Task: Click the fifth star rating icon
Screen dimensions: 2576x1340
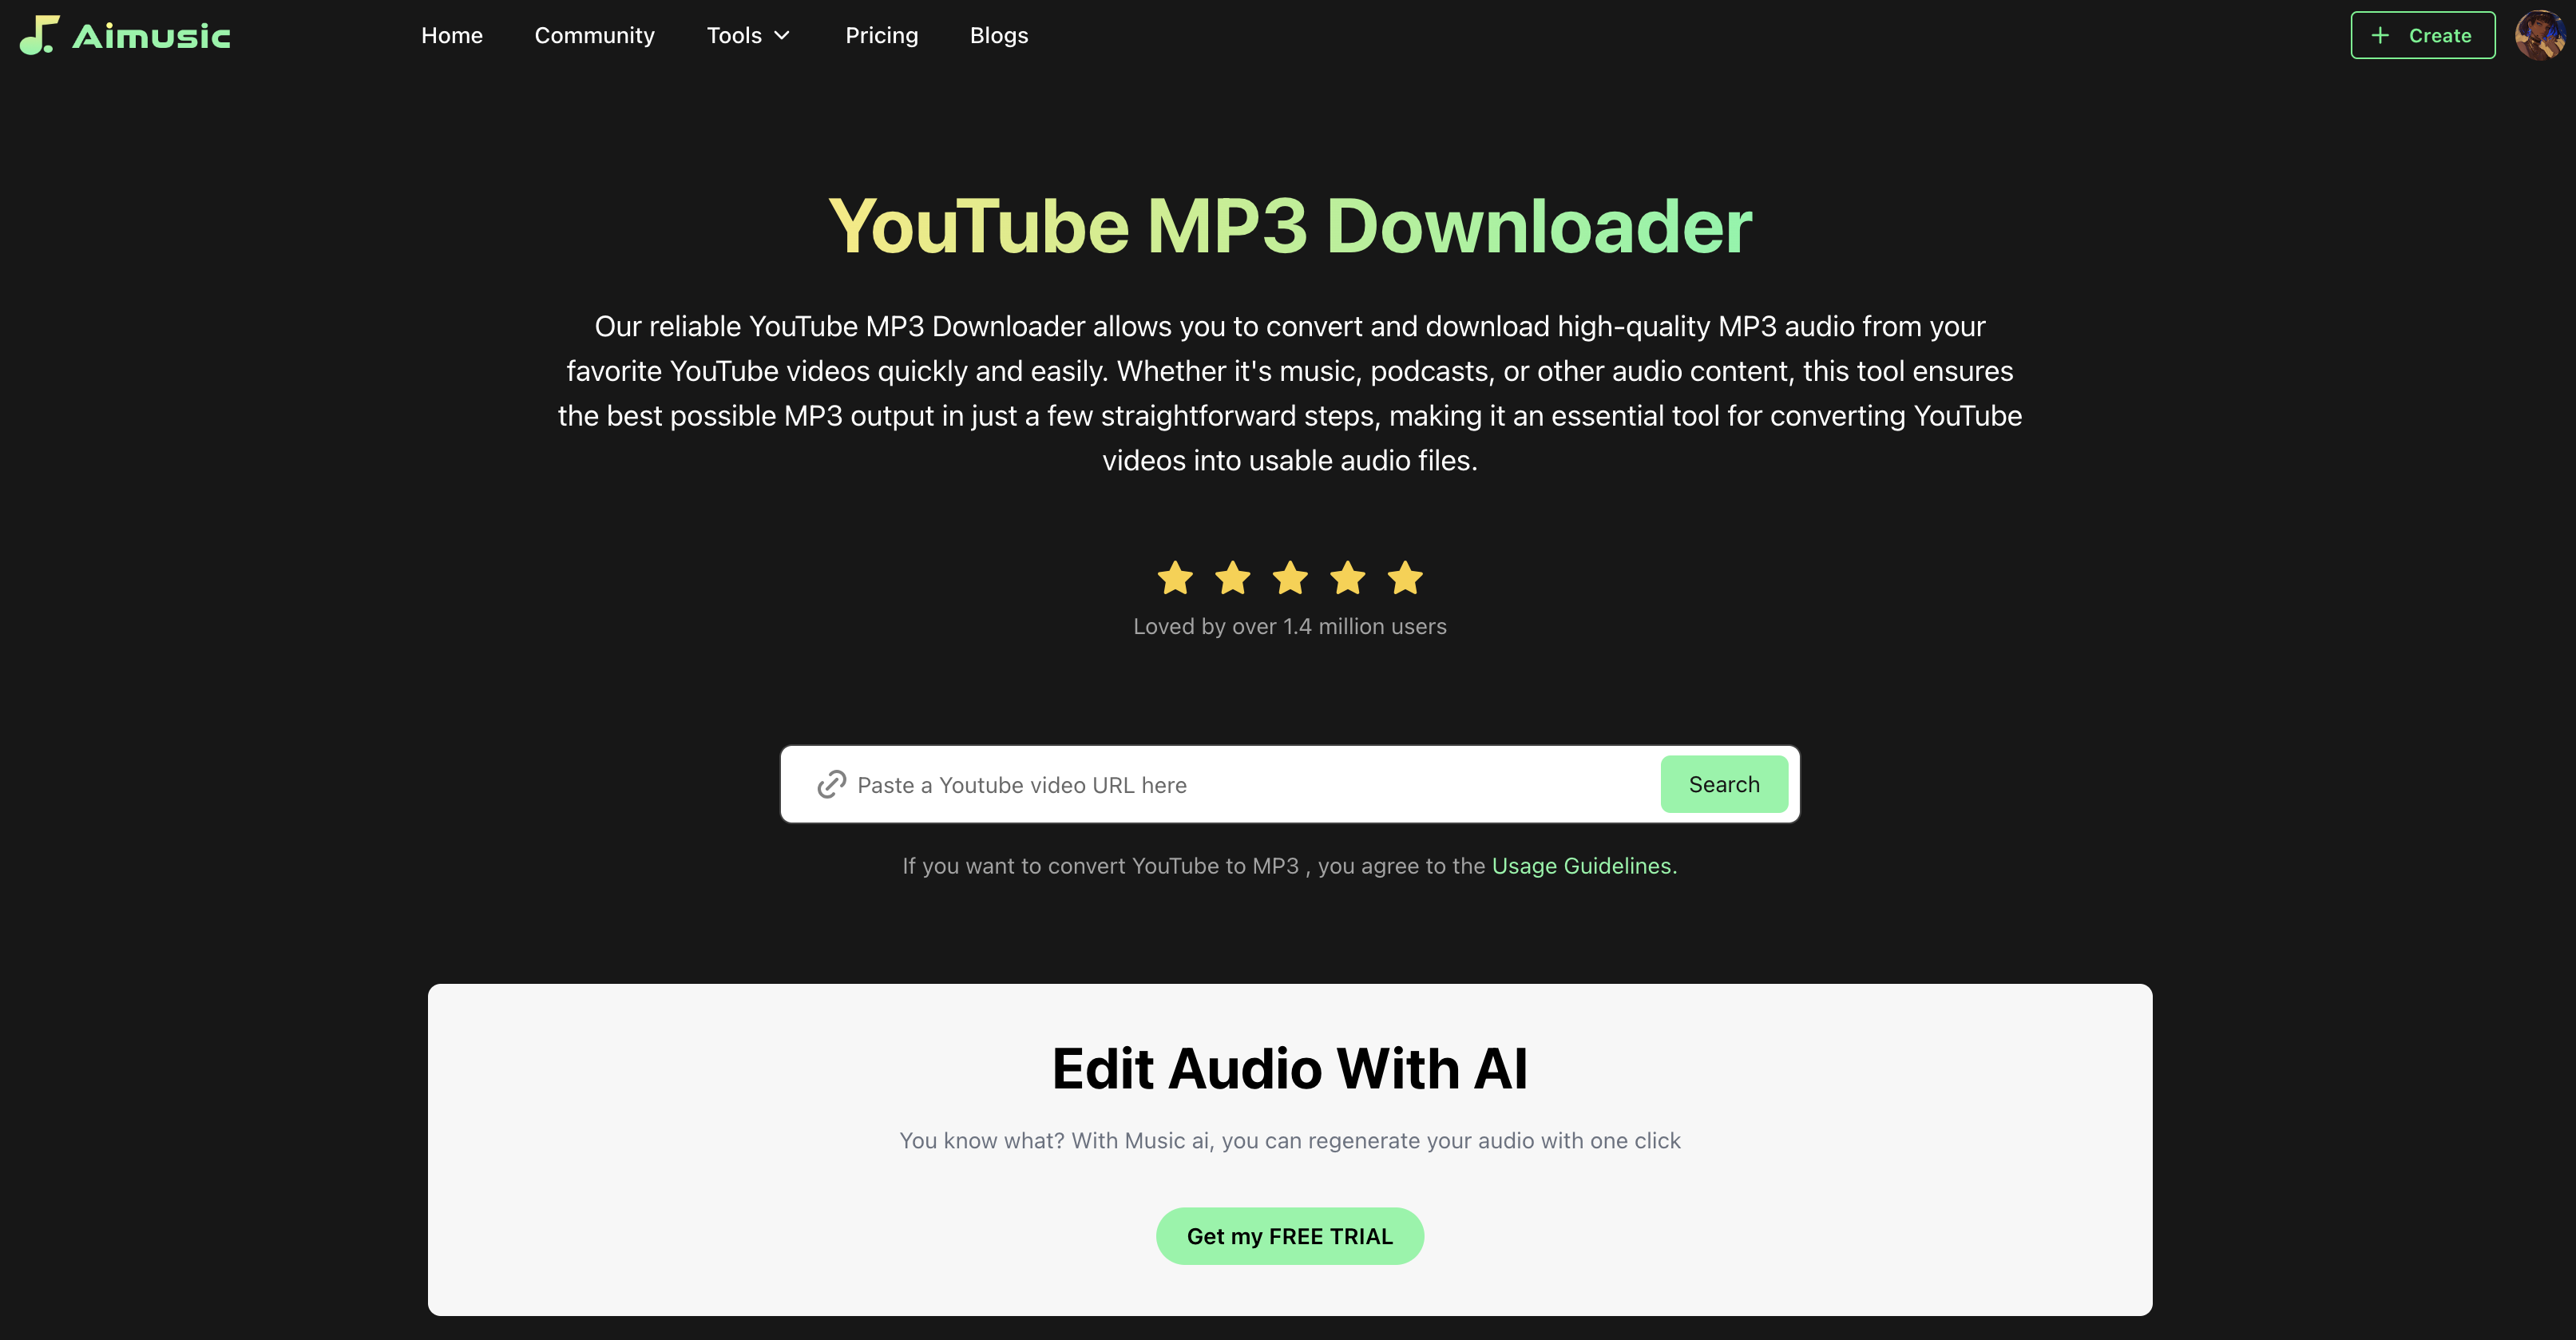Action: click(1405, 577)
